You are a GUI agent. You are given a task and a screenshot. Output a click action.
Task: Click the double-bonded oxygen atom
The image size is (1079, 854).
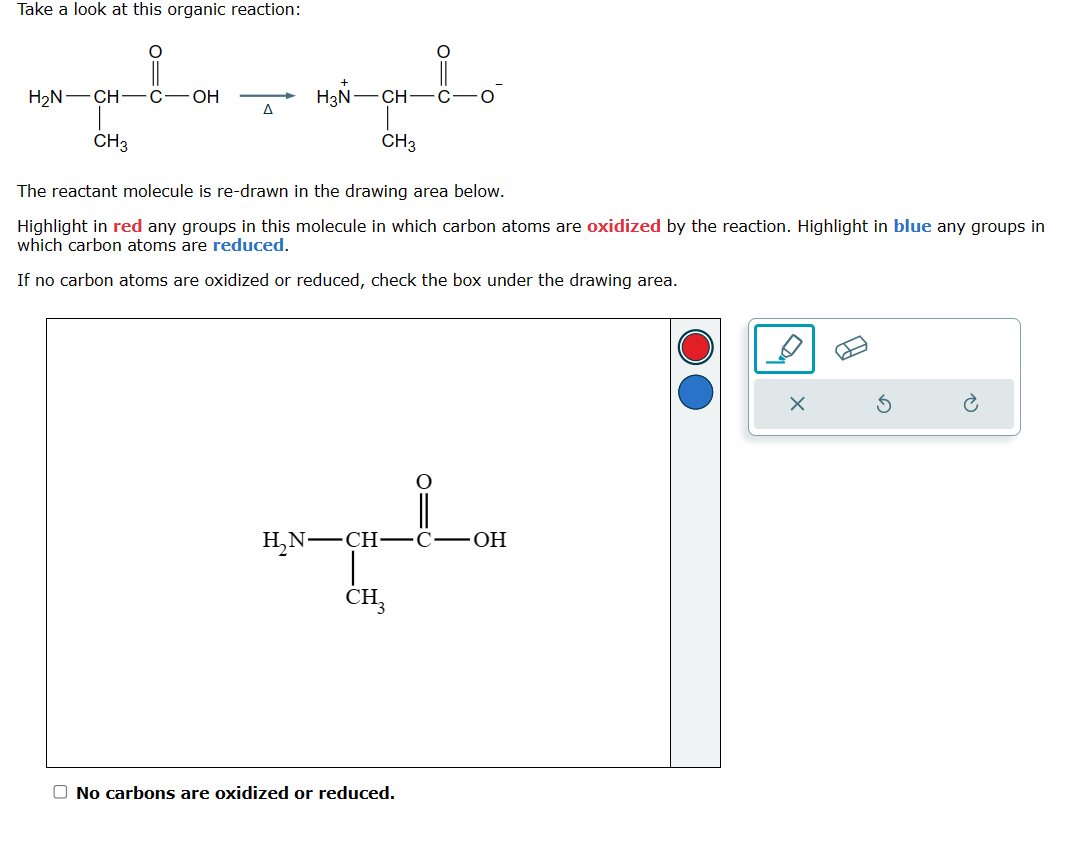[423, 480]
